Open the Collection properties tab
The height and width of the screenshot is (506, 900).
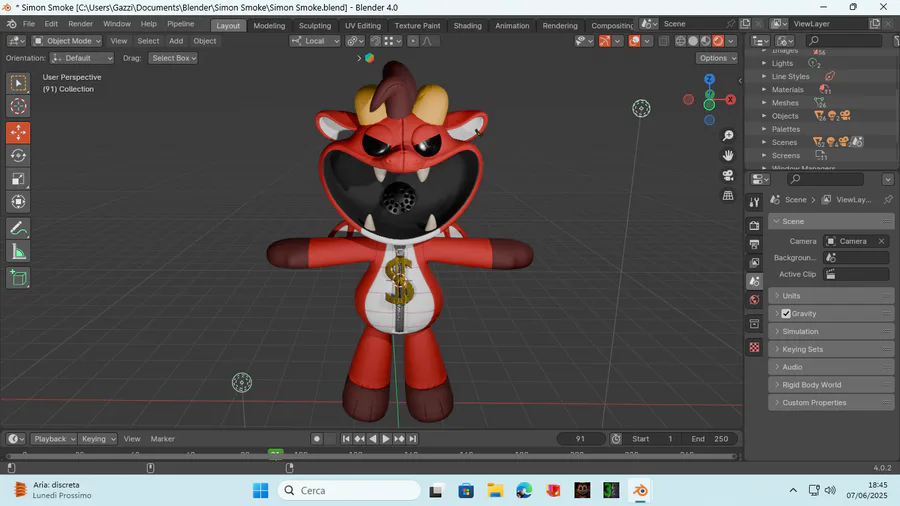pos(754,324)
